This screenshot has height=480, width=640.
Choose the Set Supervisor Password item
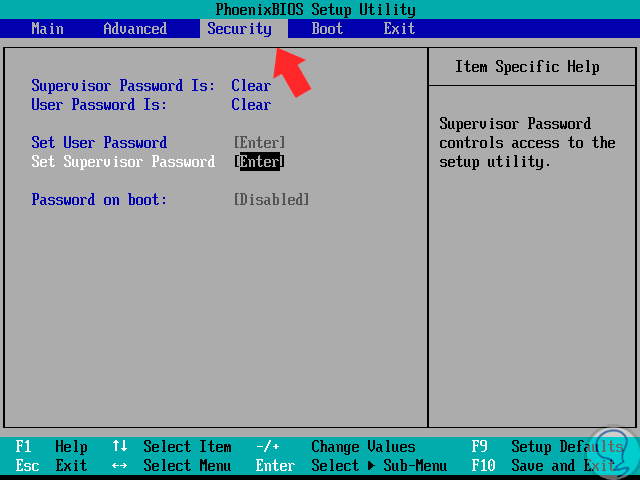click(x=123, y=162)
